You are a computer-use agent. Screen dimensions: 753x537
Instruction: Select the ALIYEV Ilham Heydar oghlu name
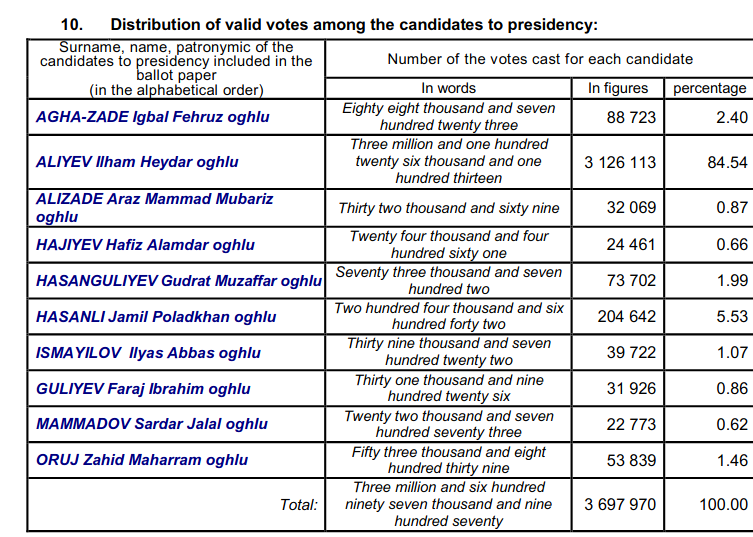(x=137, y=162)
